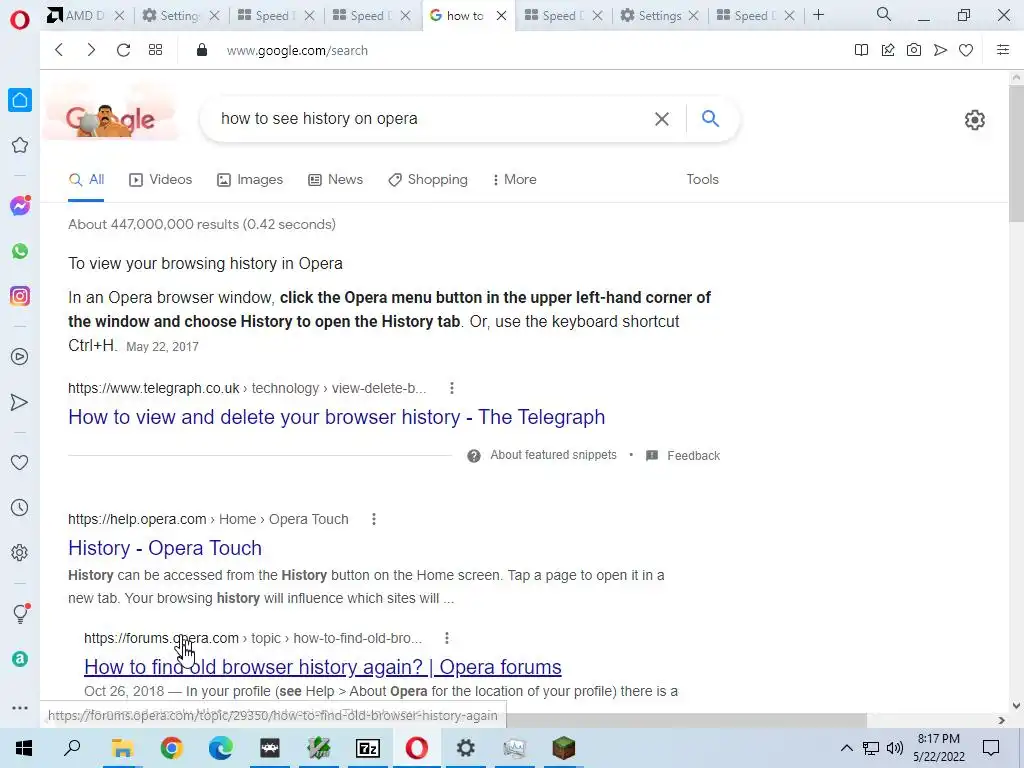This screenshot has height=768, width=1024.
Task: Open the teal 'a' sidebar icon
Action: click(x=20, y=659)
